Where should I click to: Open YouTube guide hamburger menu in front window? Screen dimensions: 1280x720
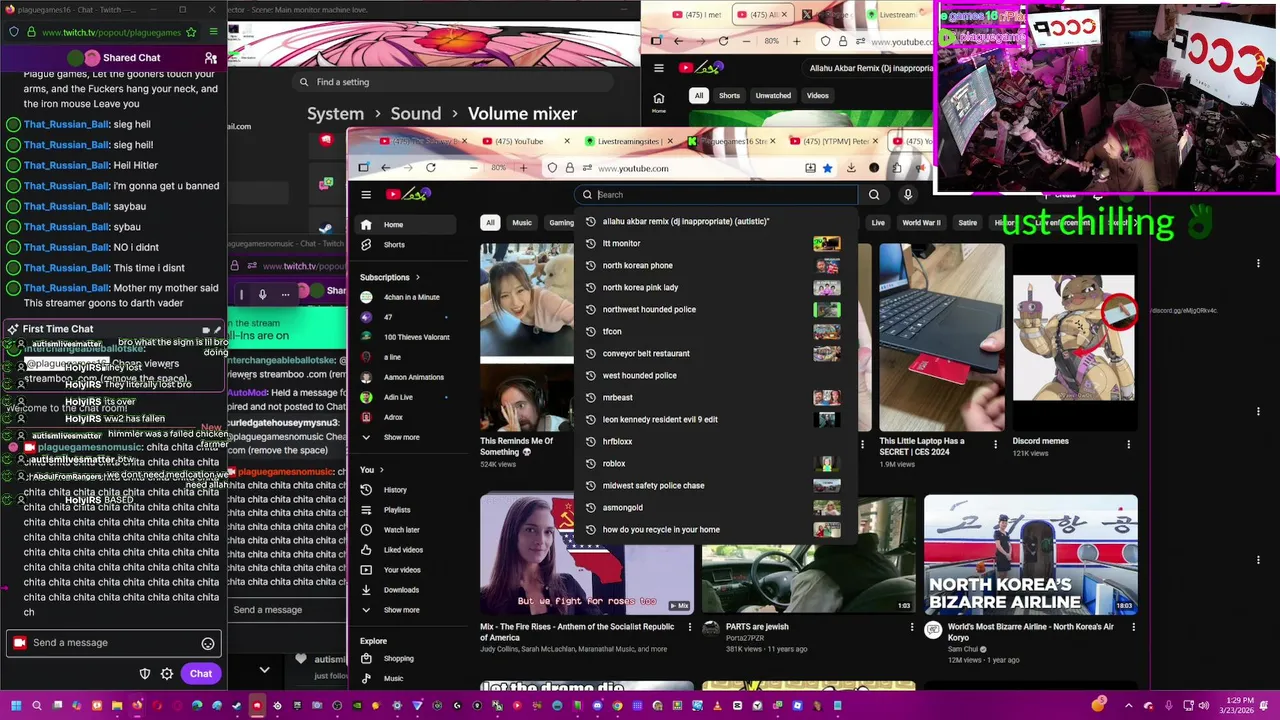pos(366,195)
